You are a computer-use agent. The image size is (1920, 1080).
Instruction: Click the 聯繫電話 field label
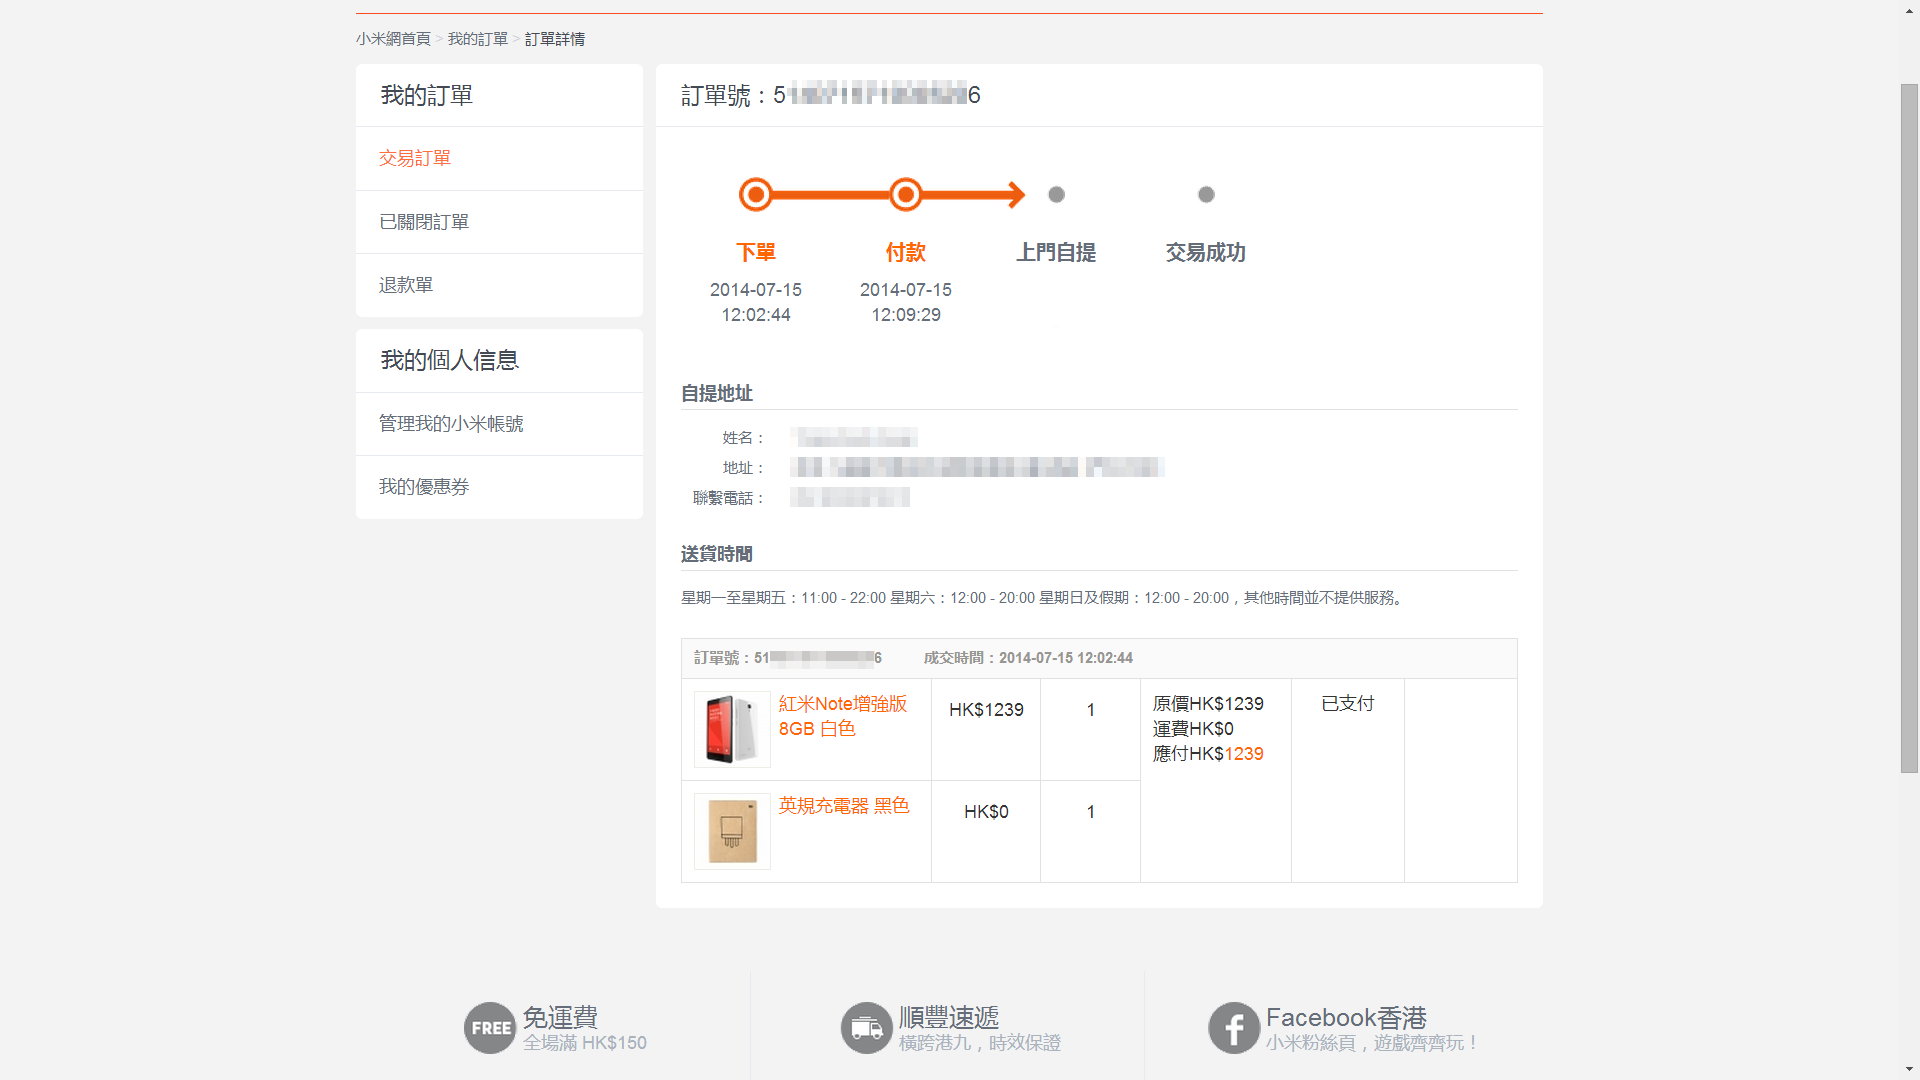(729, 498)
